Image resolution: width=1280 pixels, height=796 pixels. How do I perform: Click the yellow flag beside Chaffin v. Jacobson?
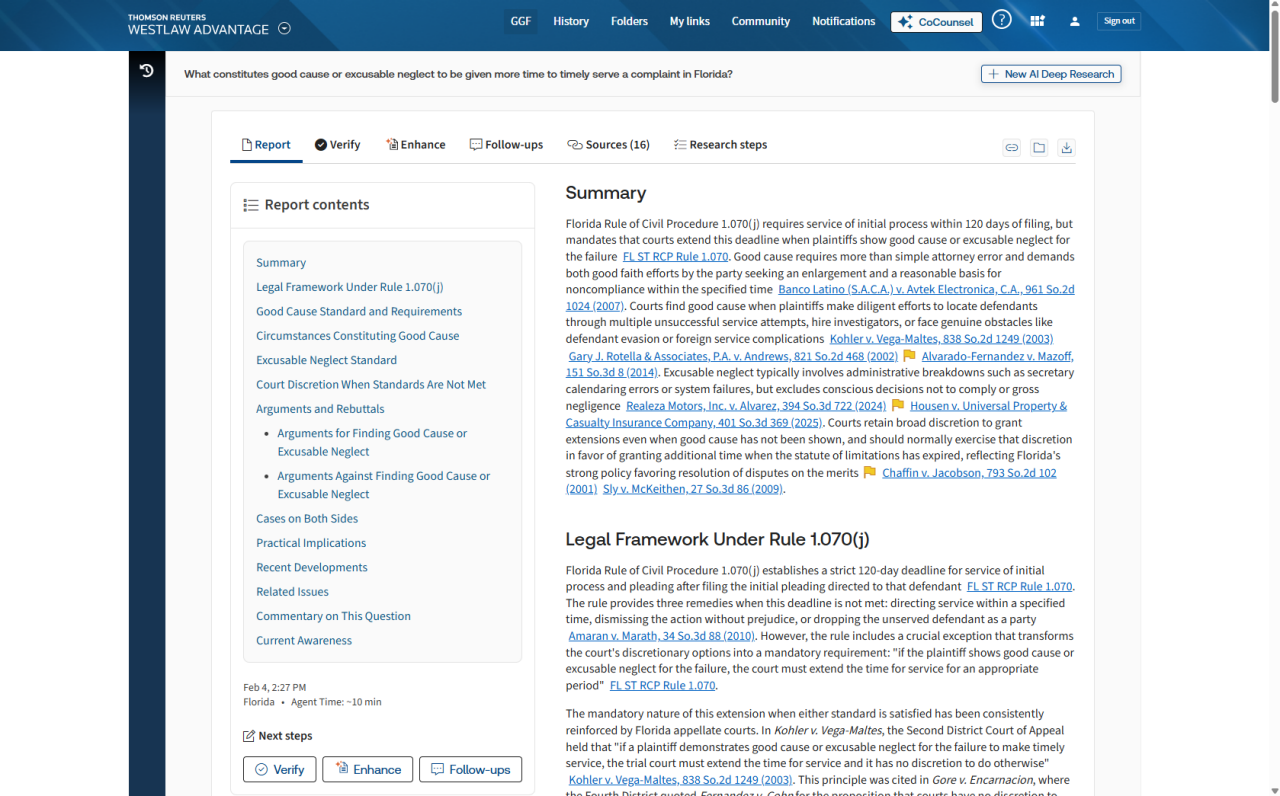click(x=870, y=473)
